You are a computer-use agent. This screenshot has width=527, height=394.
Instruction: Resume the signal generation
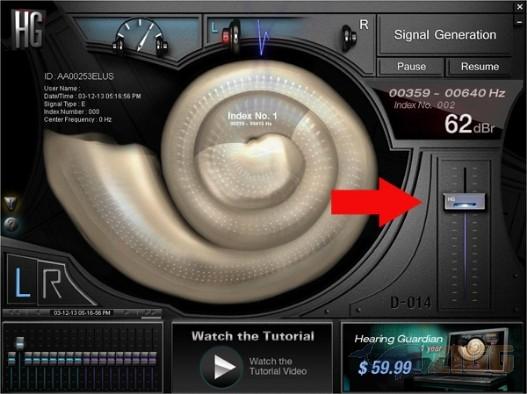[x=480, y=67]
